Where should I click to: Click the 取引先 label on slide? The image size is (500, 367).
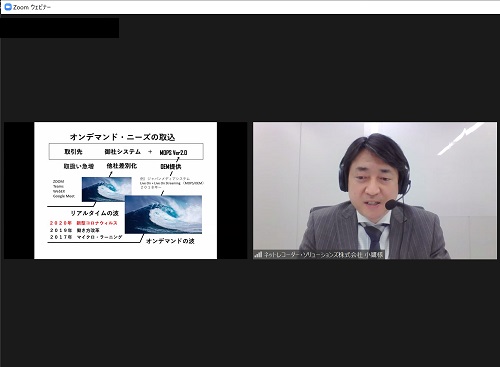(x=73, y=152)
